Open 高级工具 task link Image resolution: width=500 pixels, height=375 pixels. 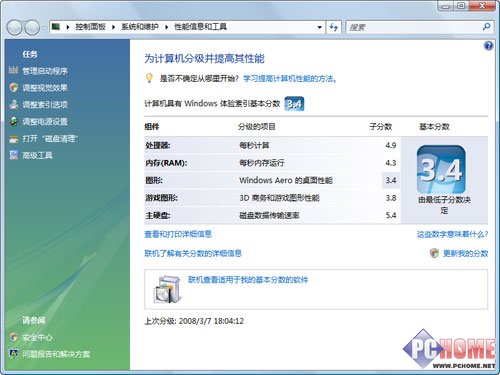tap(37, 155)
